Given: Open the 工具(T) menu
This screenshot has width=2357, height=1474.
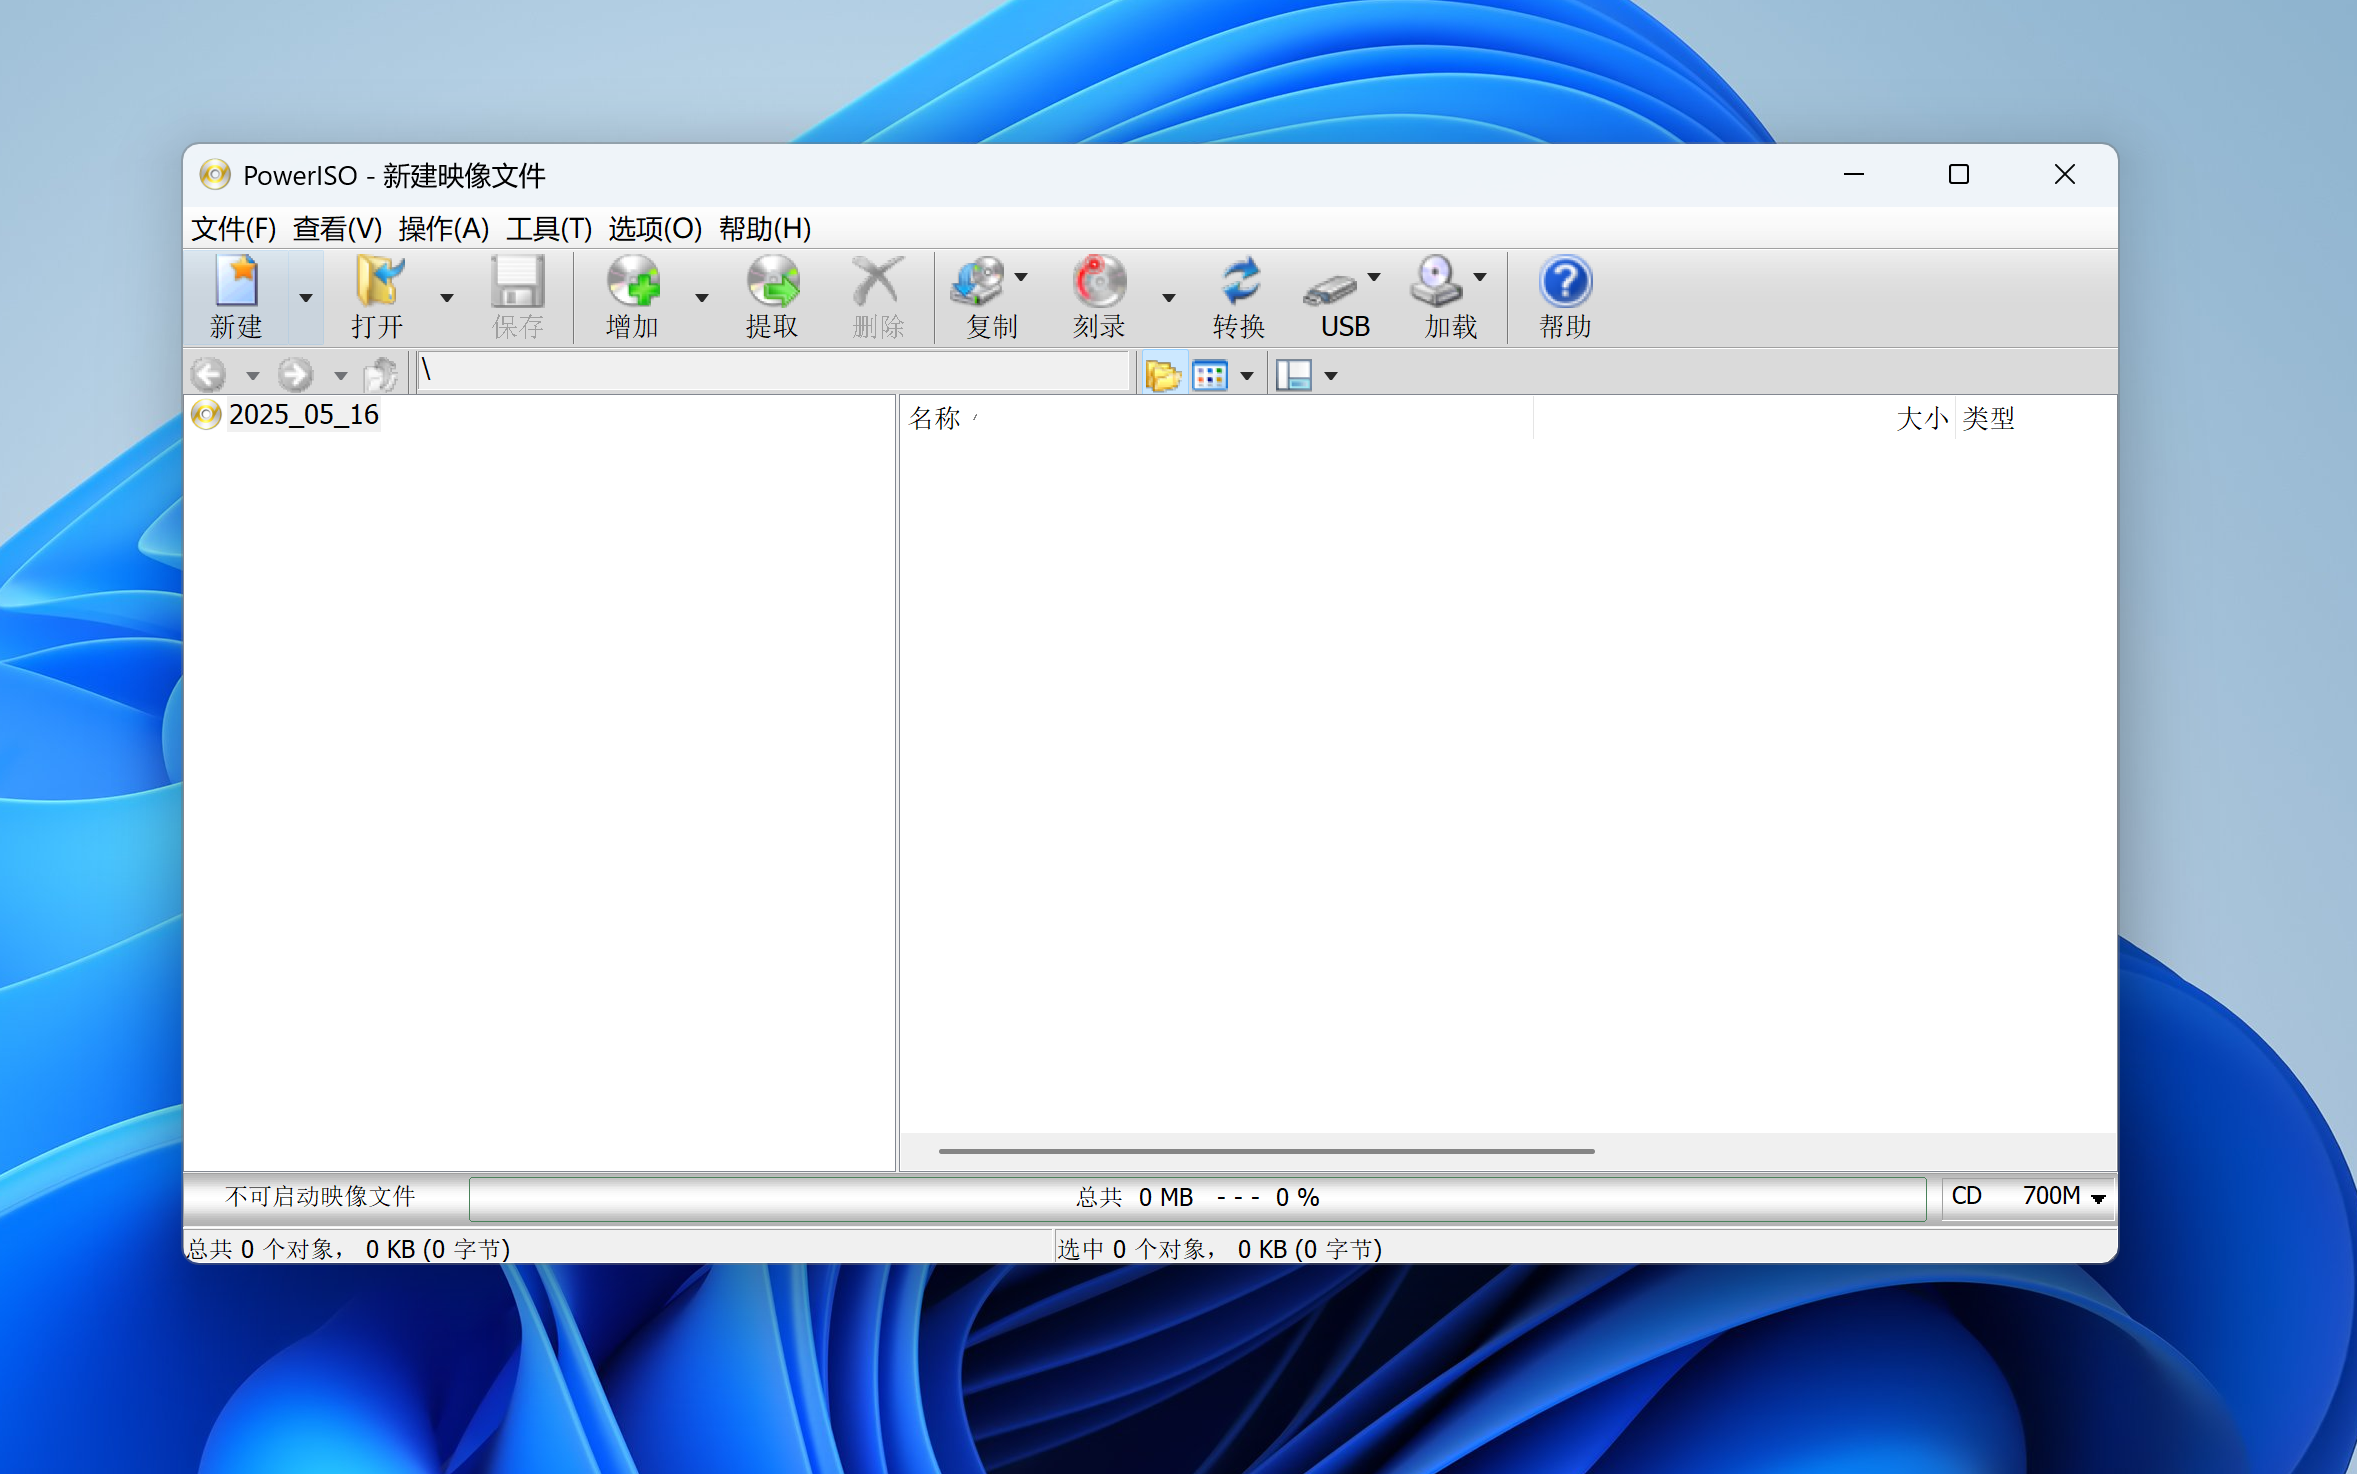Looking at the screenshot, I should (x=549, y=229).
